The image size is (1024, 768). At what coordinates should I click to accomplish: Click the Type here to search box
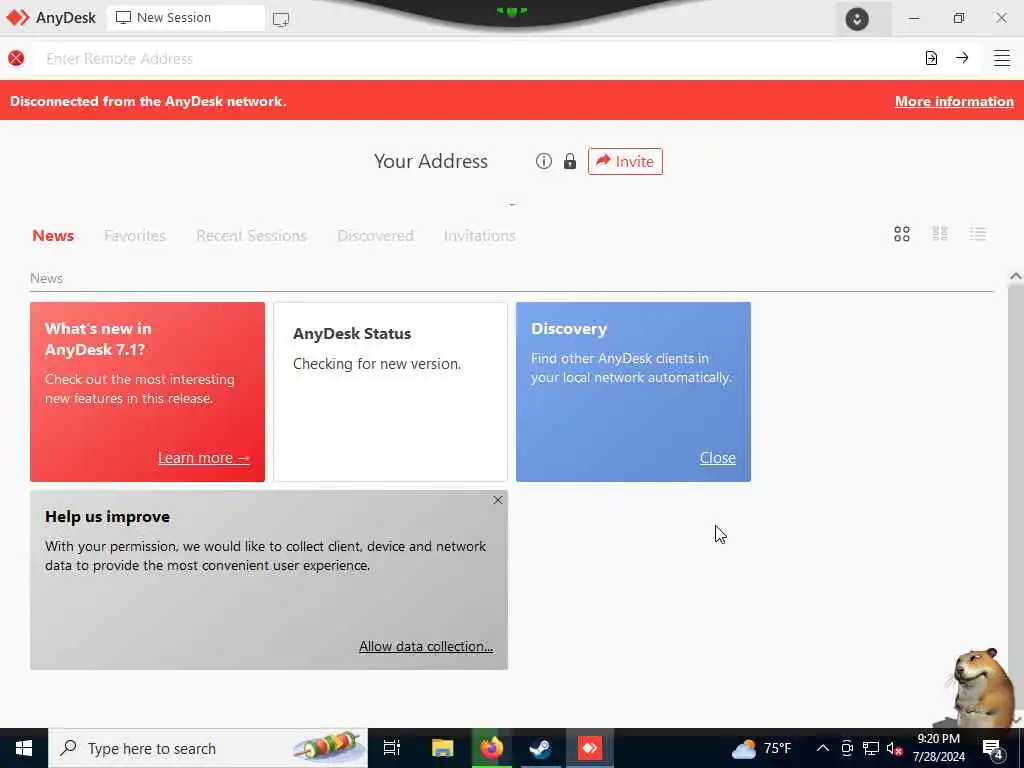point(208,748)
